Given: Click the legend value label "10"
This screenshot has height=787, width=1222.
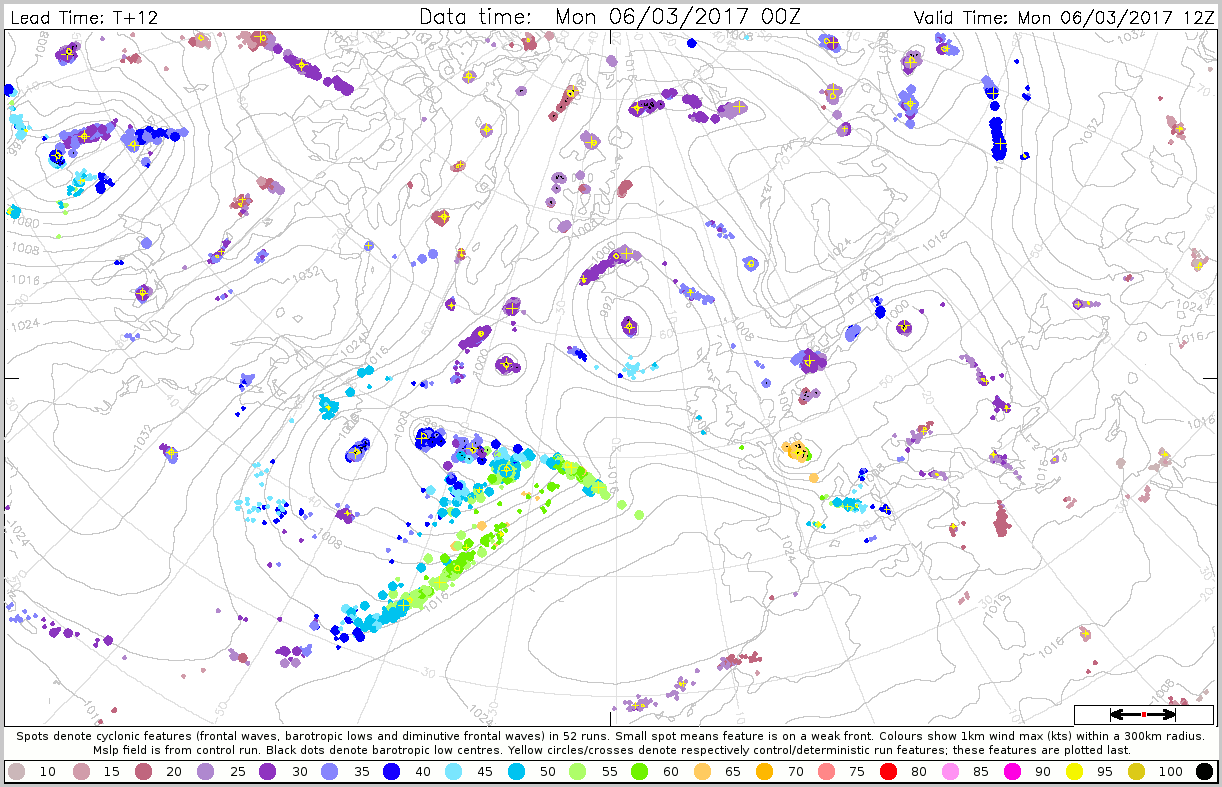Looking at the screenshot, I should (x=48, y=772).
